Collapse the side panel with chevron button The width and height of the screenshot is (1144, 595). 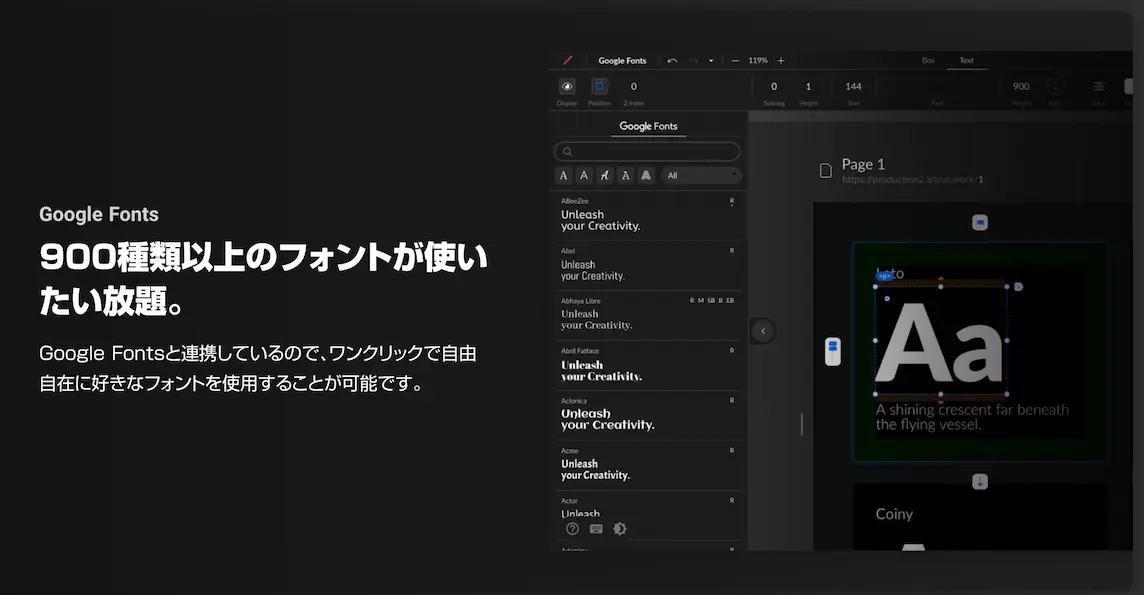pos(762,331)
